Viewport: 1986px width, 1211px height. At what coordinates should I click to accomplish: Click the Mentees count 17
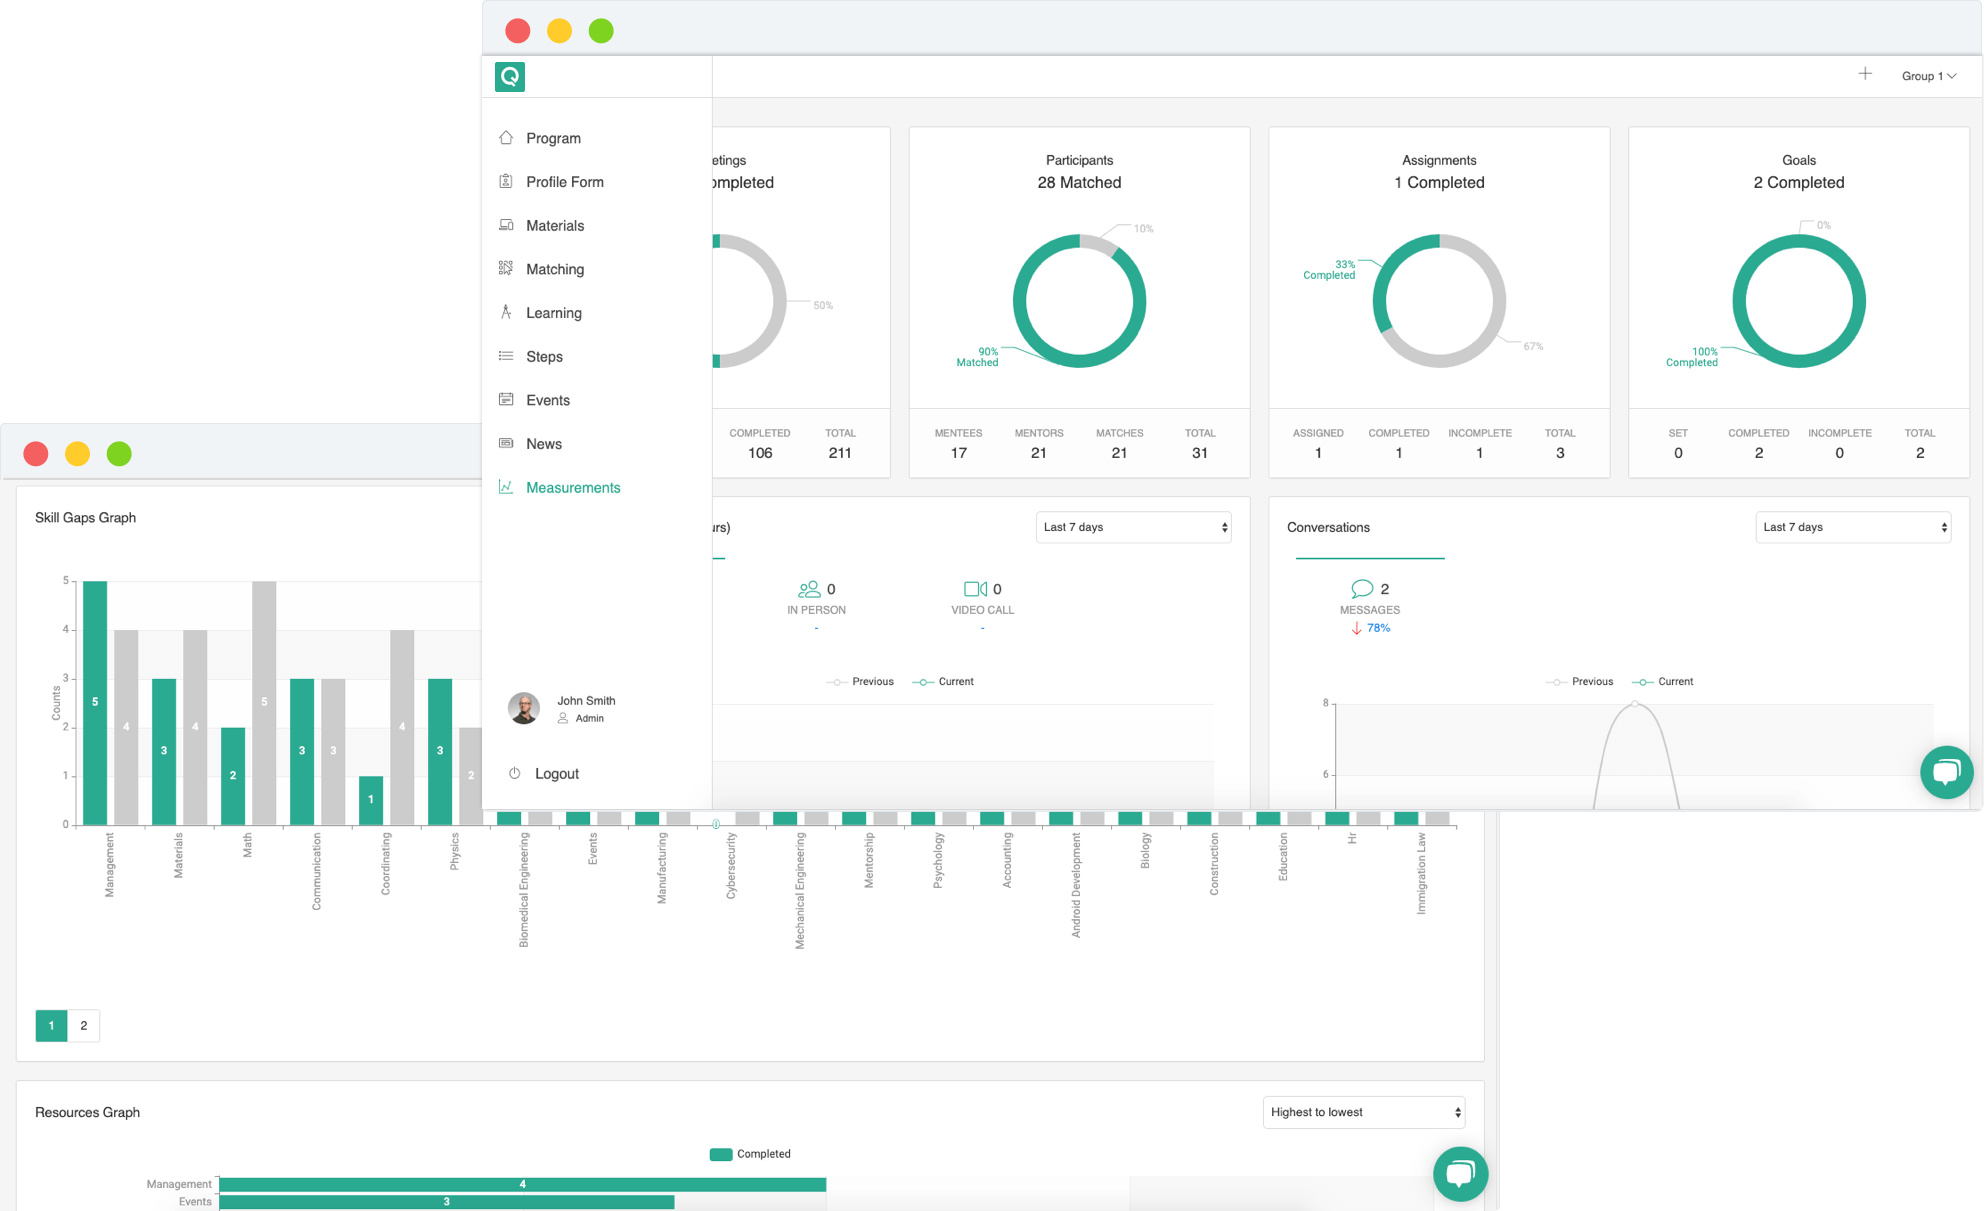pyautogui.click(x=958, y=453)
